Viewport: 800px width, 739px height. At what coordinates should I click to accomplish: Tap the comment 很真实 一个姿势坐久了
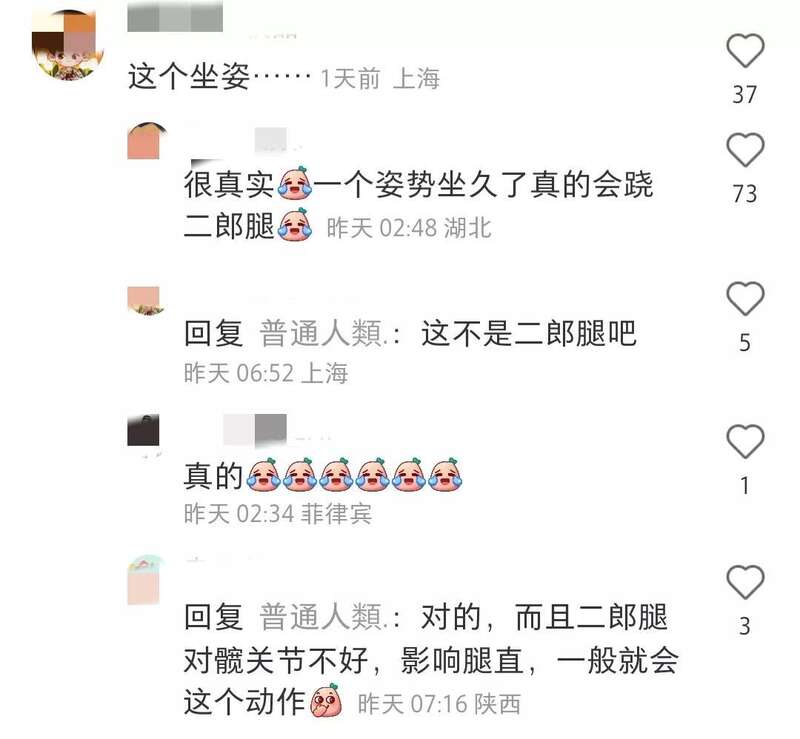coord(418,205)
